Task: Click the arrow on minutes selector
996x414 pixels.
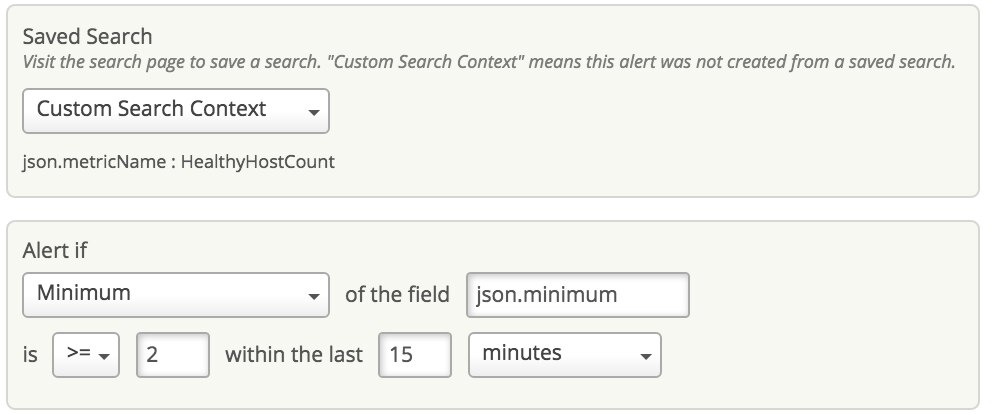Action: (645, 356)
